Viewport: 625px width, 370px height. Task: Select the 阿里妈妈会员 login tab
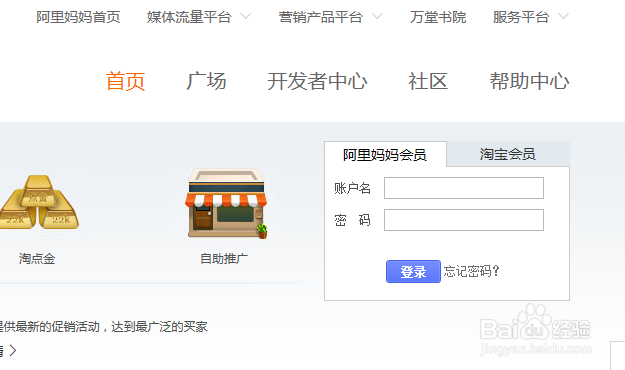[385, 155]
